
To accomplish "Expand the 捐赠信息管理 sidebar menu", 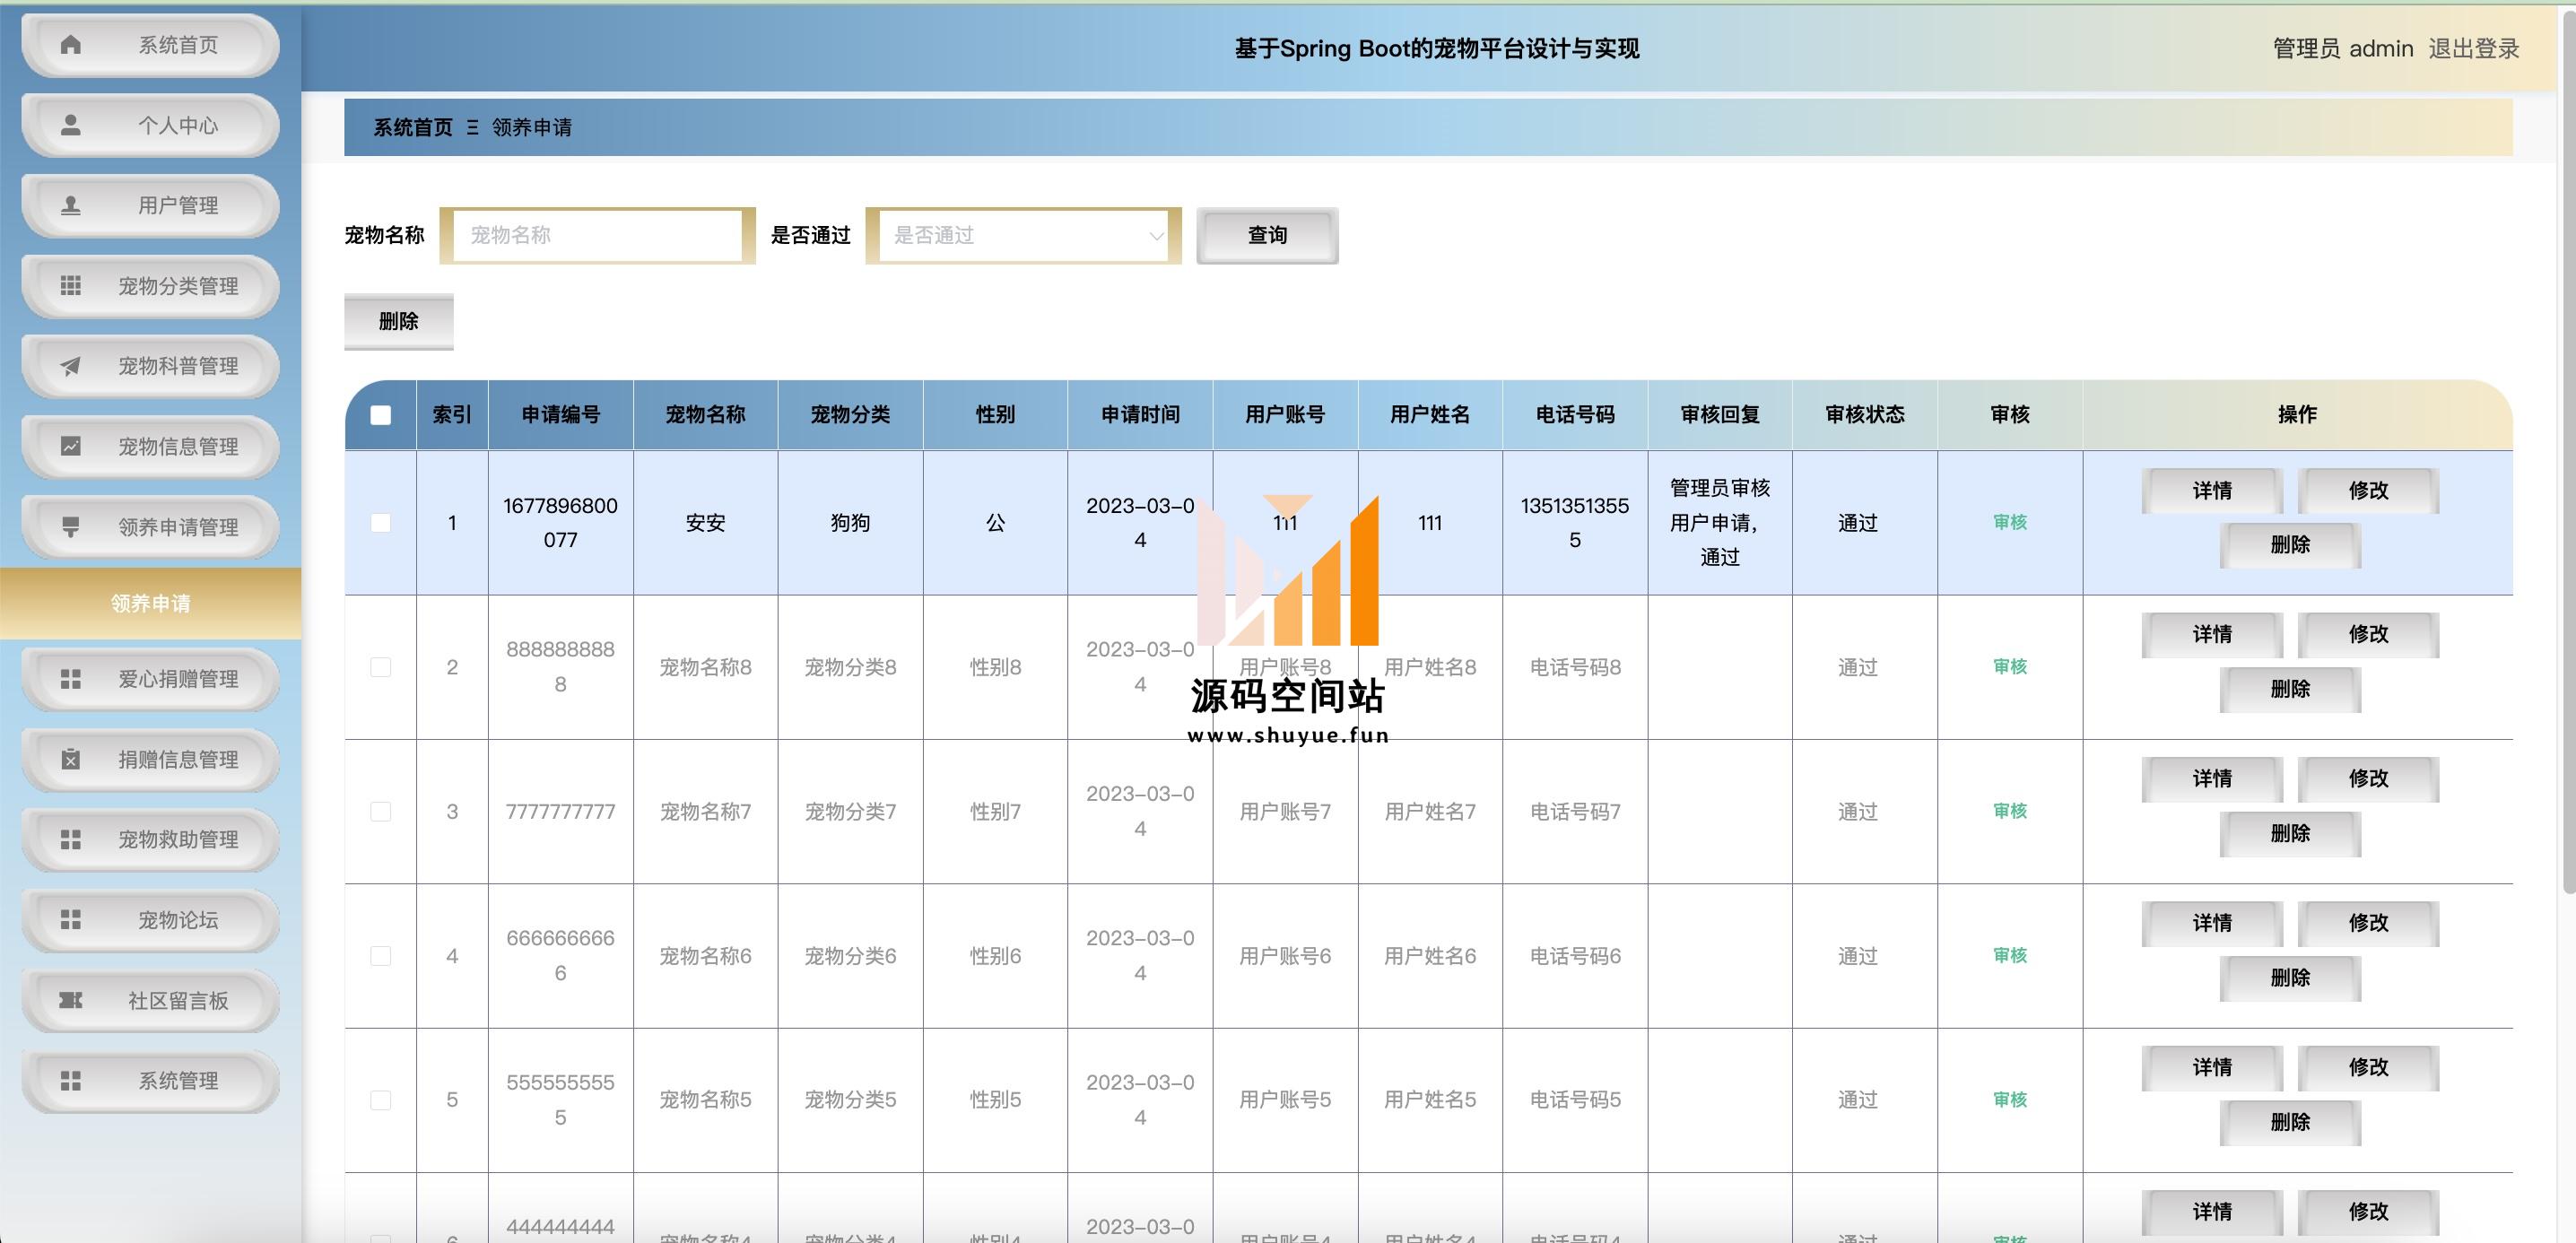I will point(150,760).
